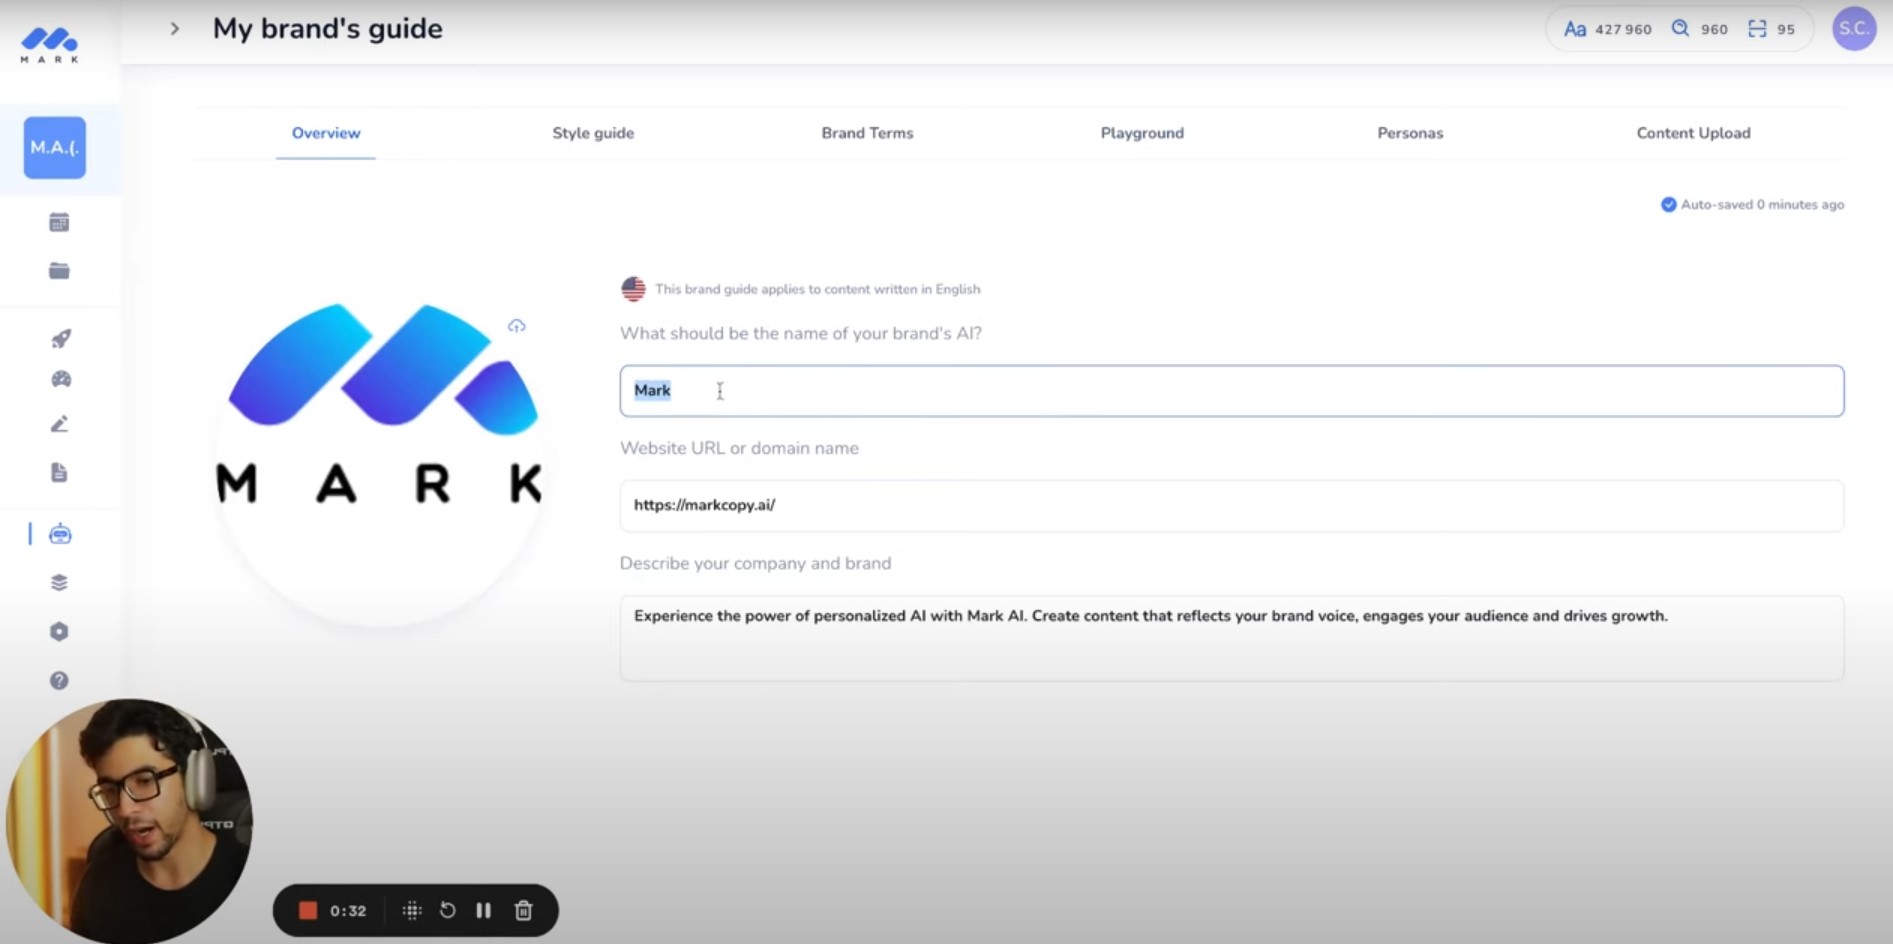Switch to the Overview tab
Viewport: 1893px width, 944px height.
point(326,133)
